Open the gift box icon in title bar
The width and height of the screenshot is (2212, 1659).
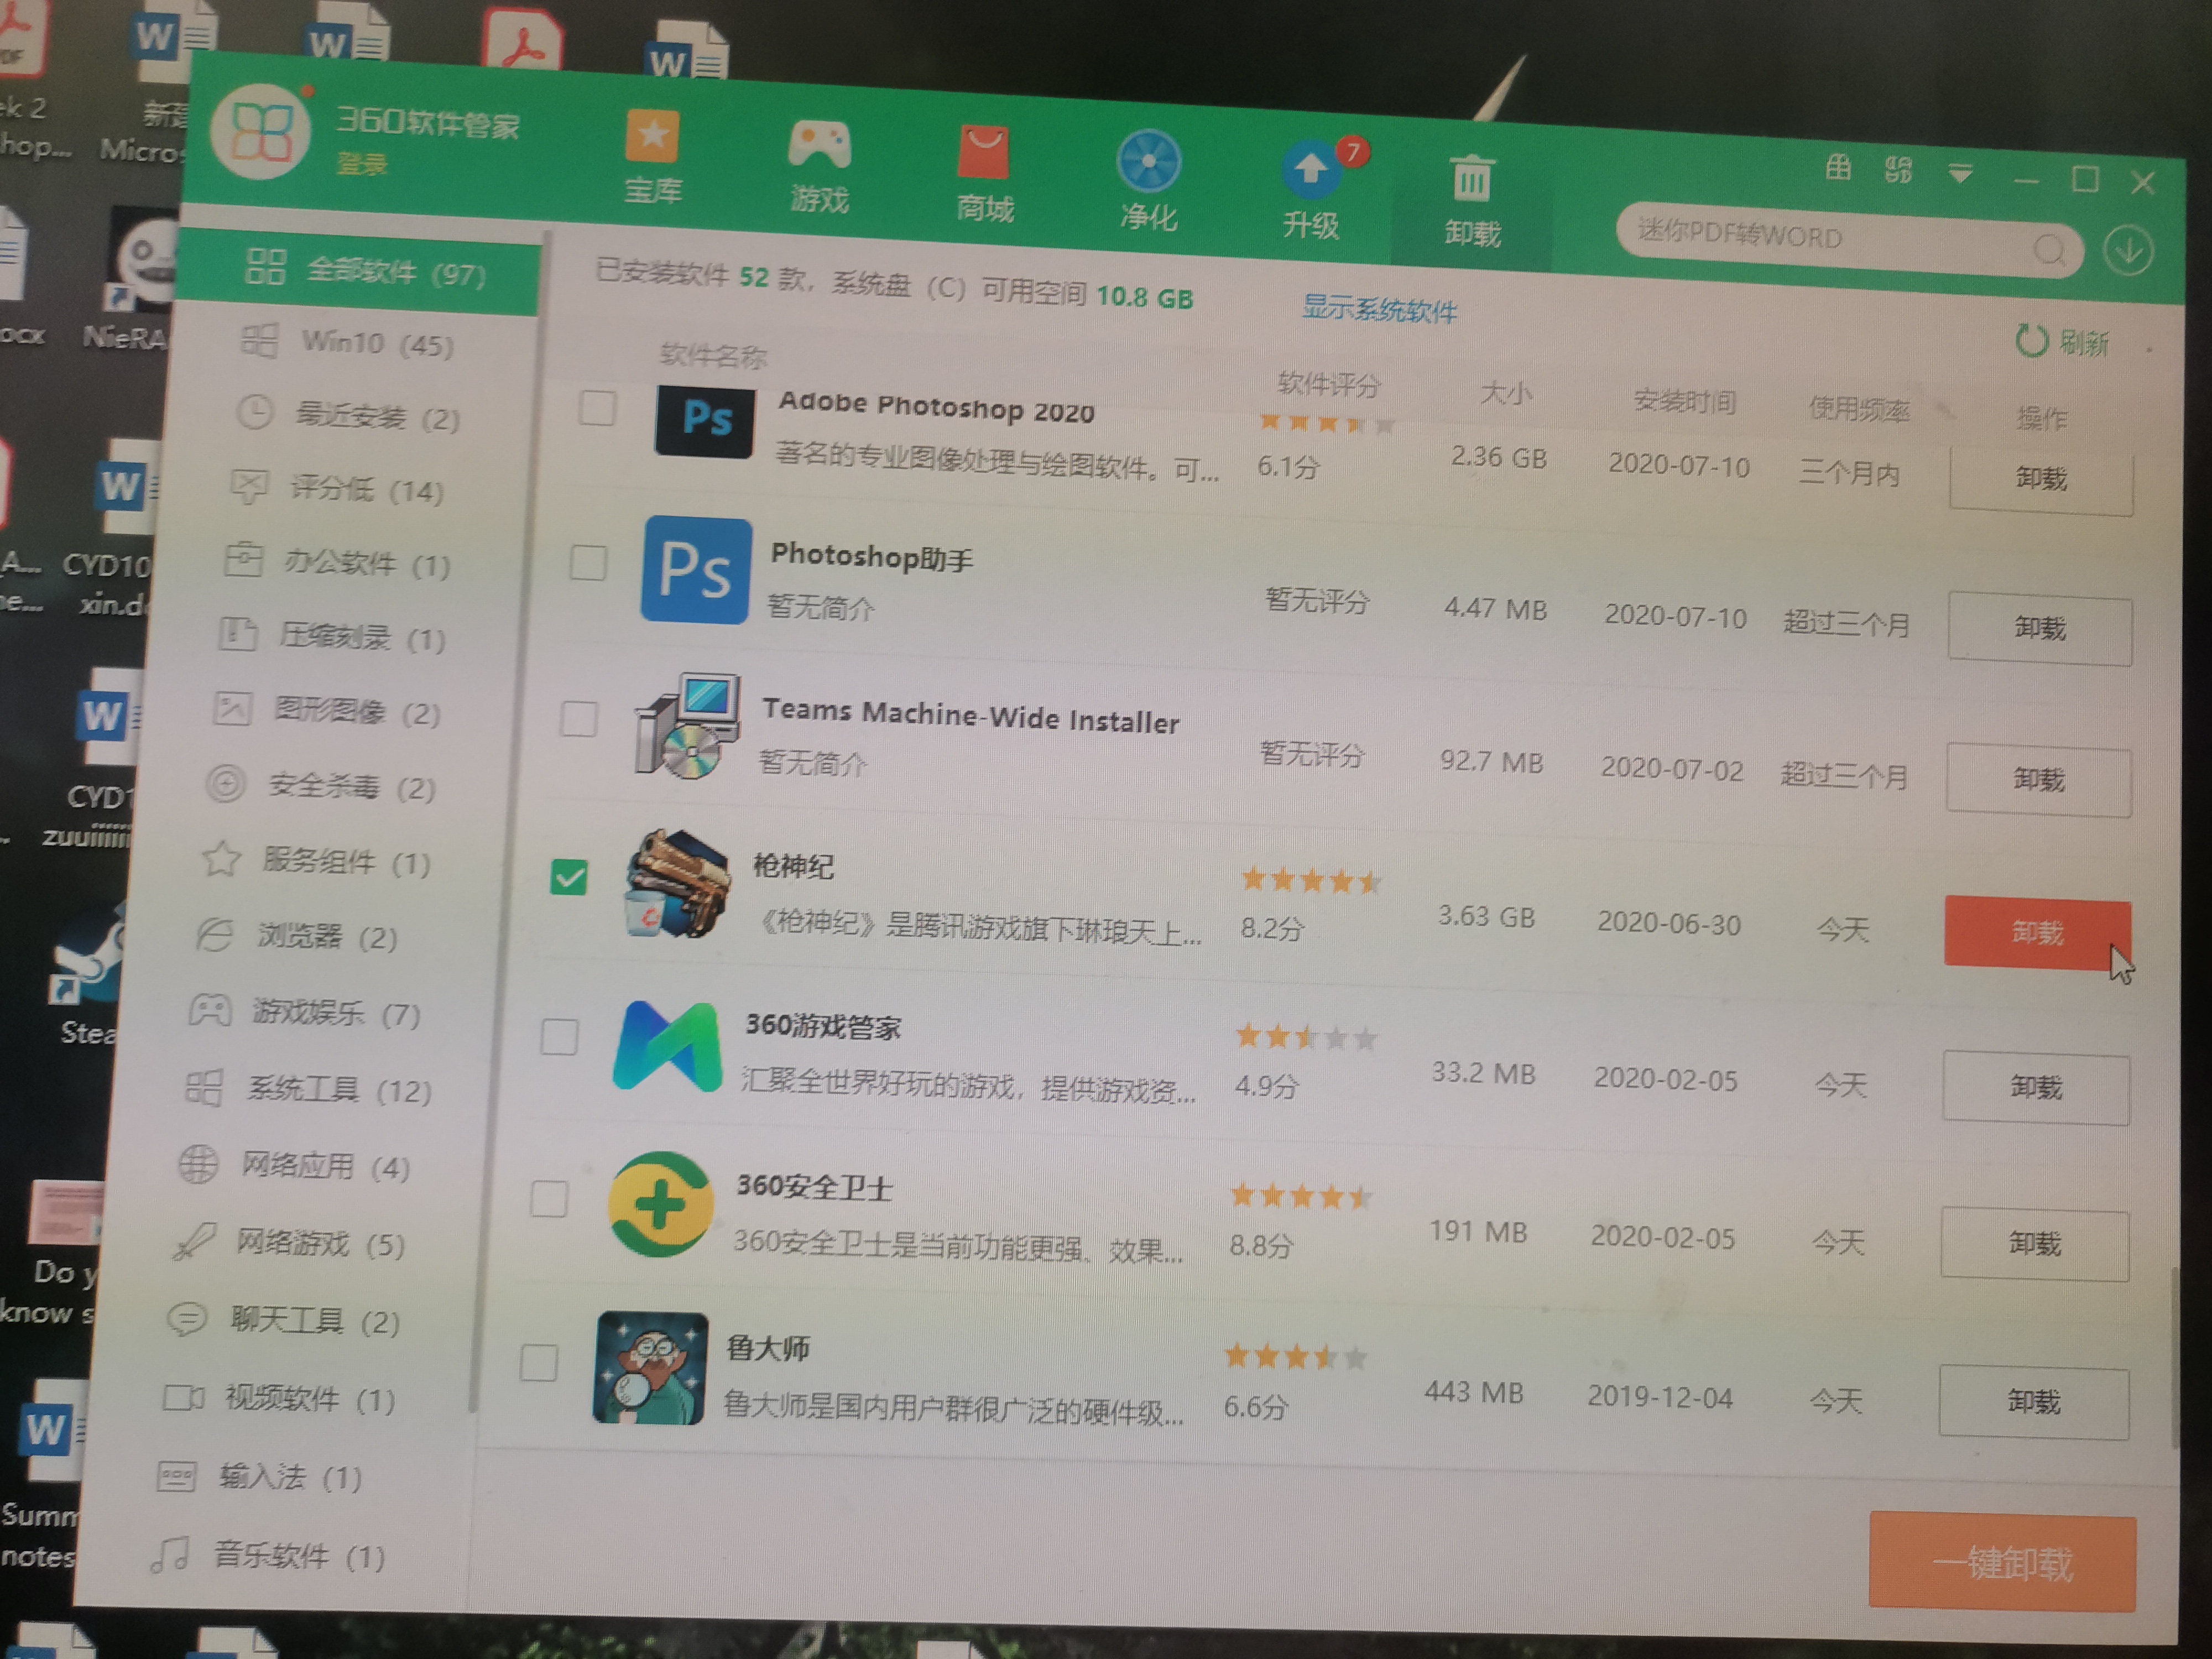1837,167
